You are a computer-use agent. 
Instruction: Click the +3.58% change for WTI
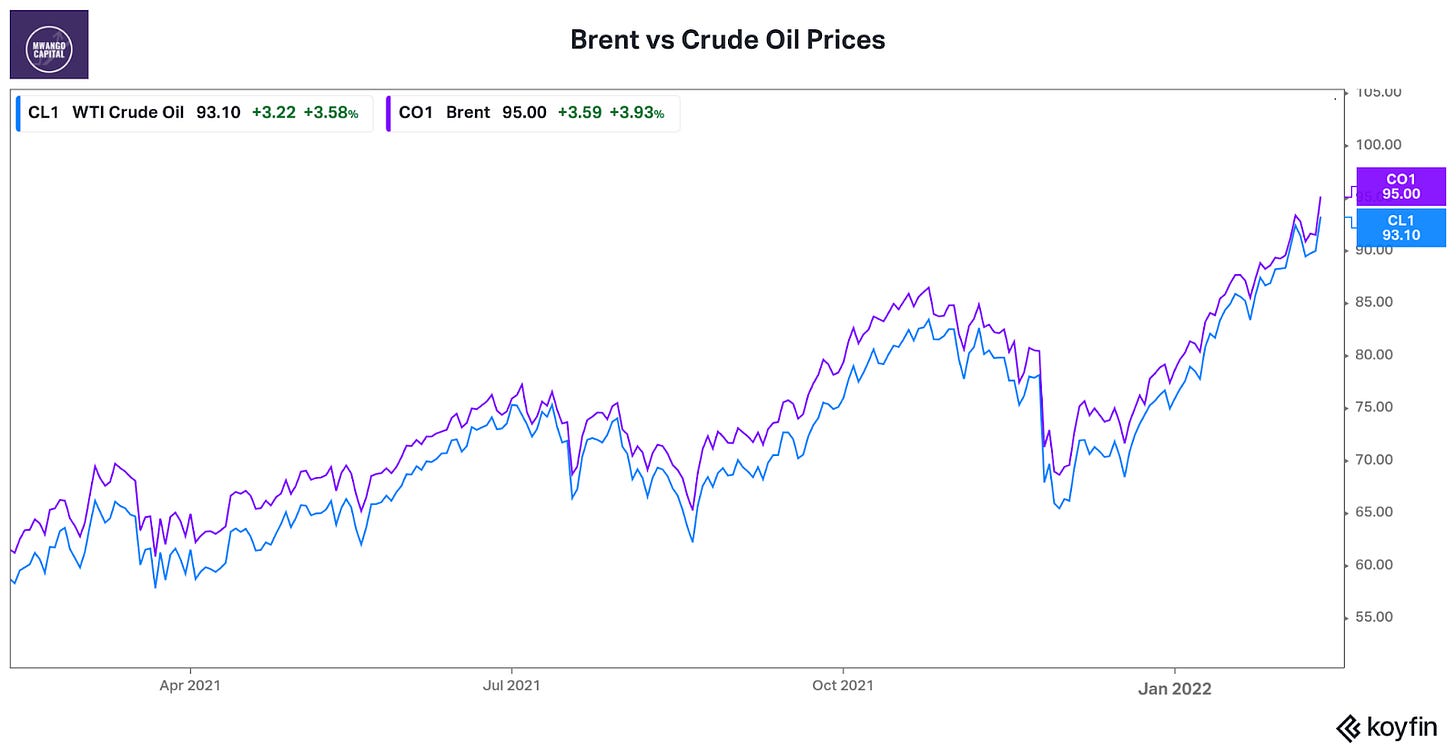coord(331,112)
